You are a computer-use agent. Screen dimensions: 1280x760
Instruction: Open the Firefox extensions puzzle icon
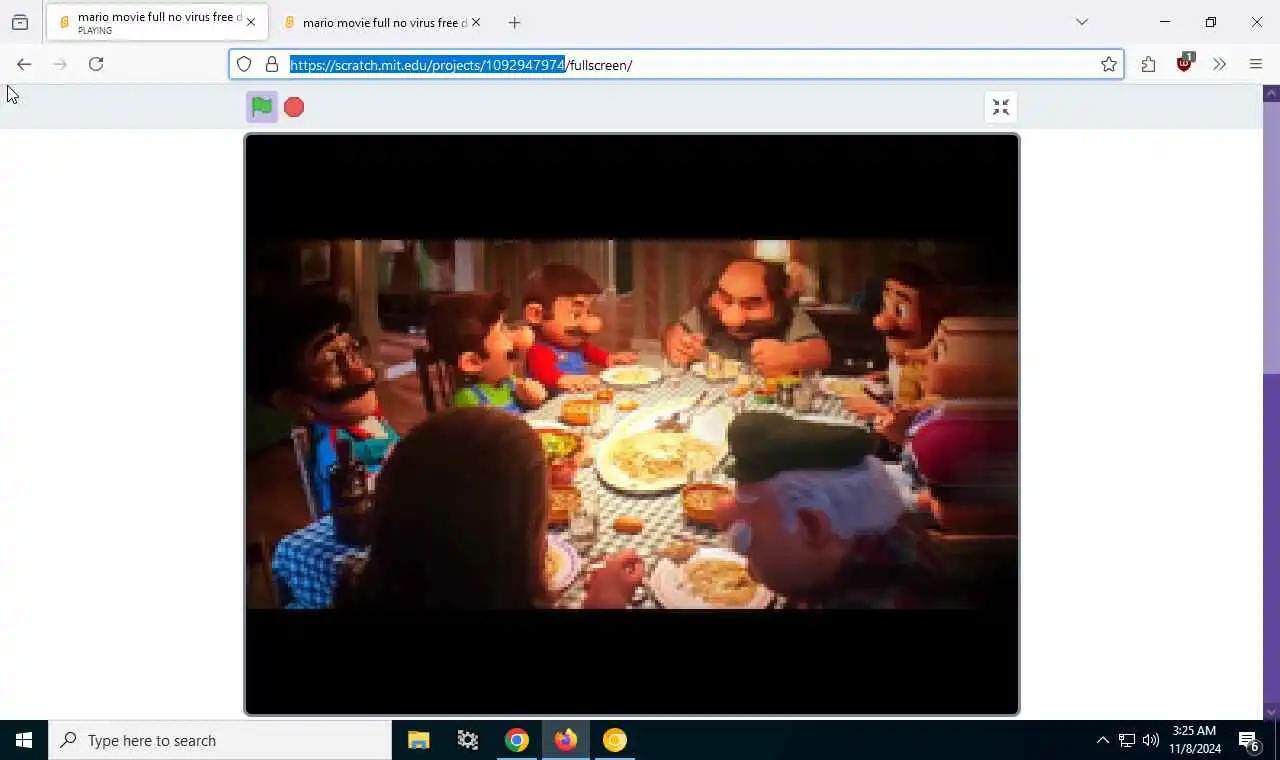click(1148, 65)
